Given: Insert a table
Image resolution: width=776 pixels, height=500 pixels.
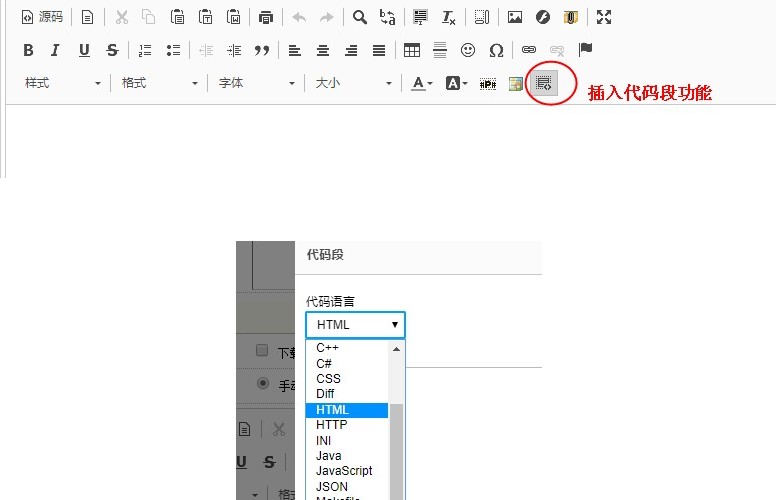Looking at the screenshot, I should 411,50.
